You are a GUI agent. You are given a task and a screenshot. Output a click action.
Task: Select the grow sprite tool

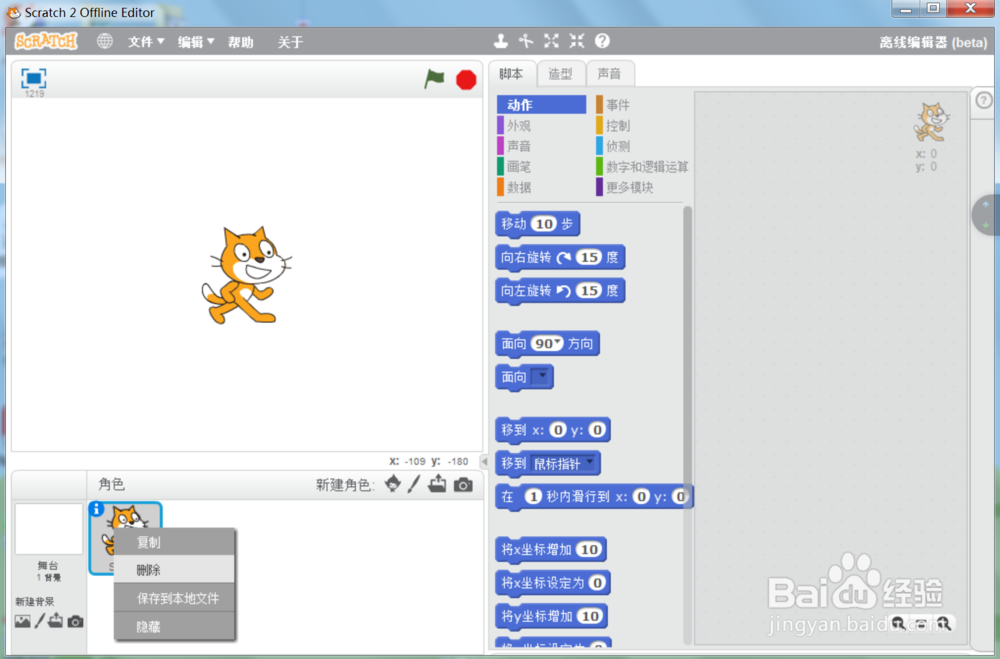pyautogui.click(x=551, y=41)
